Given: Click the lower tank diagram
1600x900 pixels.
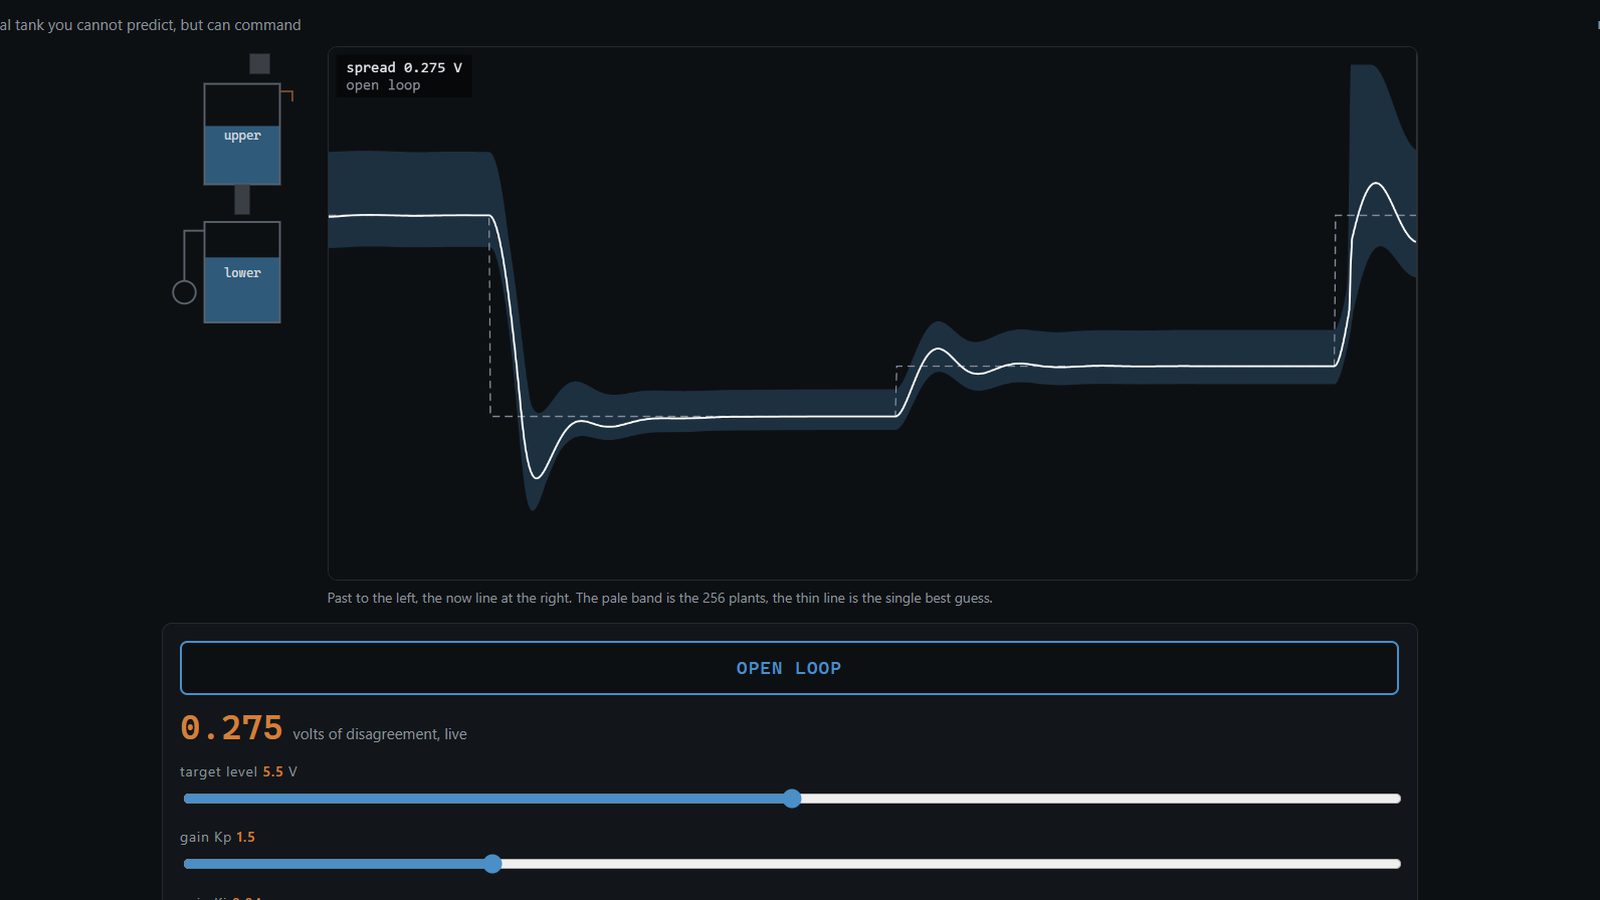Looking at the screenshot, I should click(242, 272).
